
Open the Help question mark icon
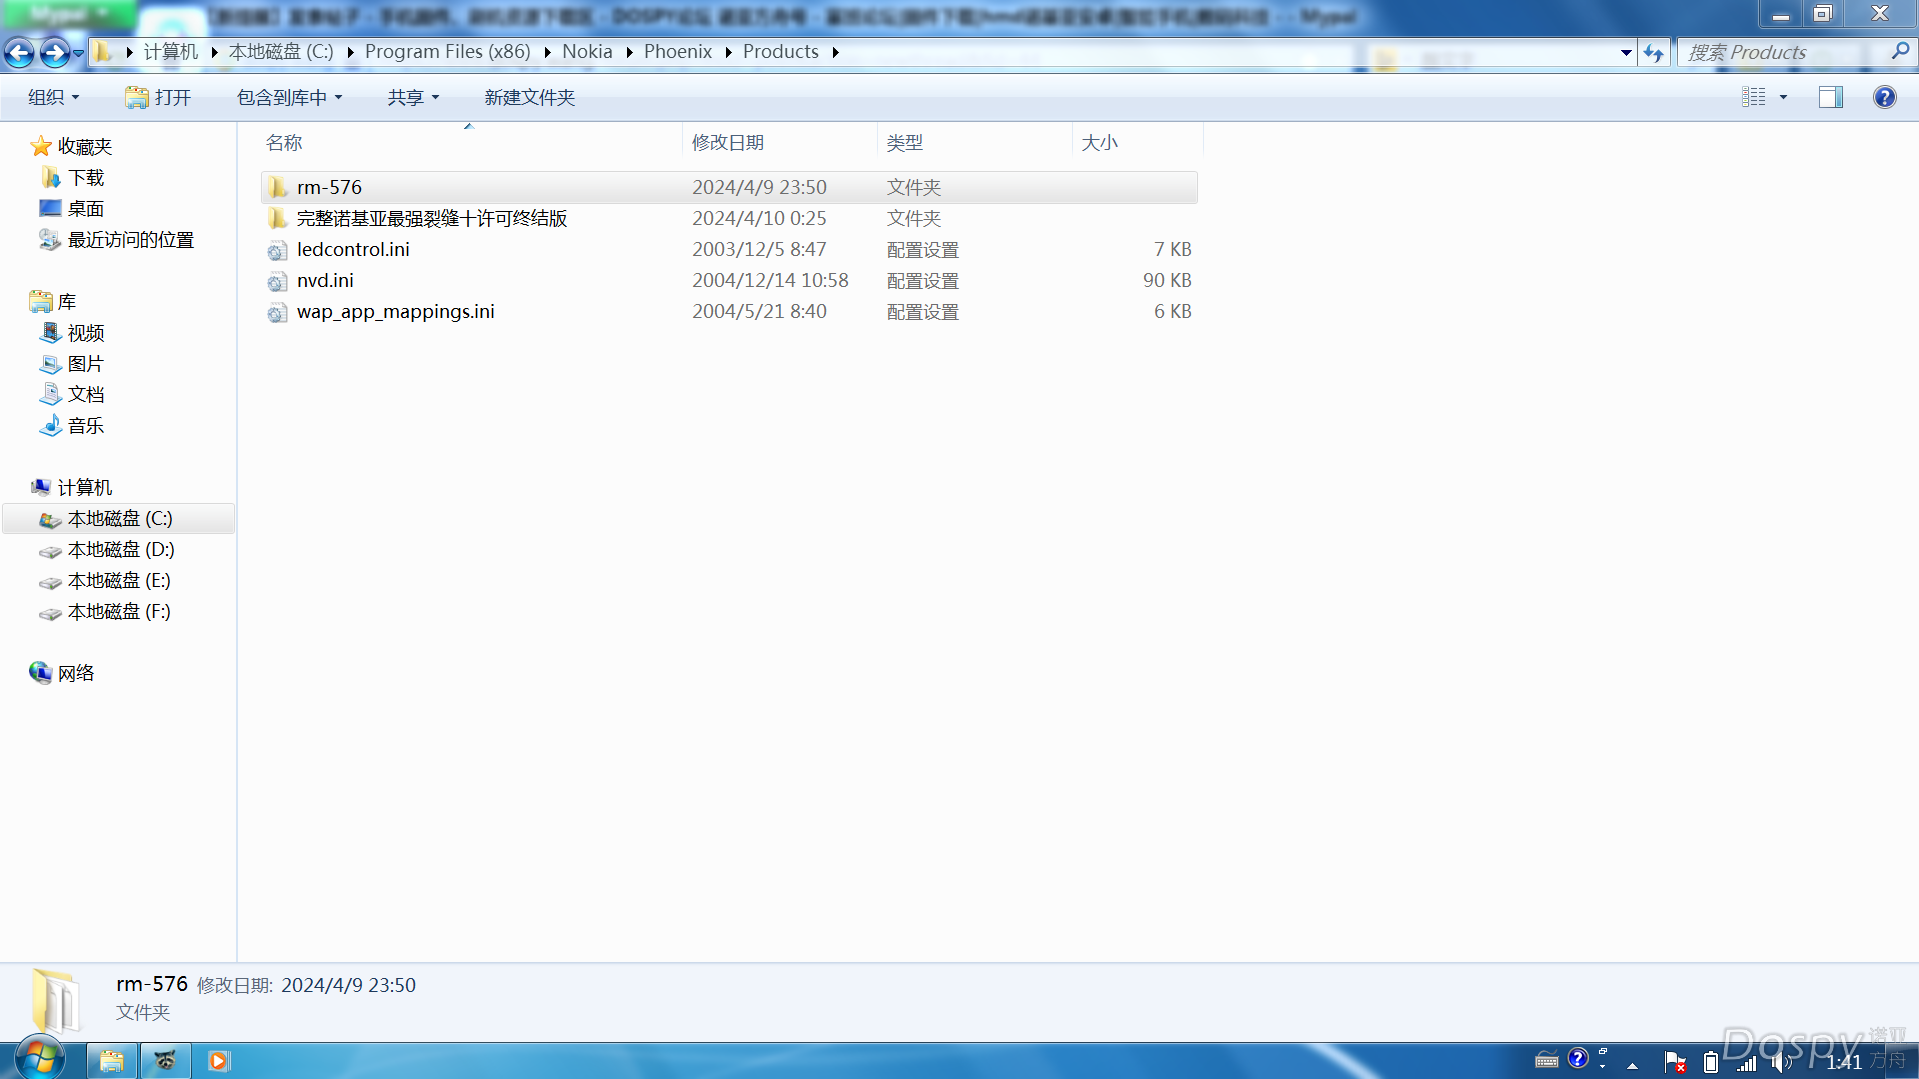point(1884,97)
